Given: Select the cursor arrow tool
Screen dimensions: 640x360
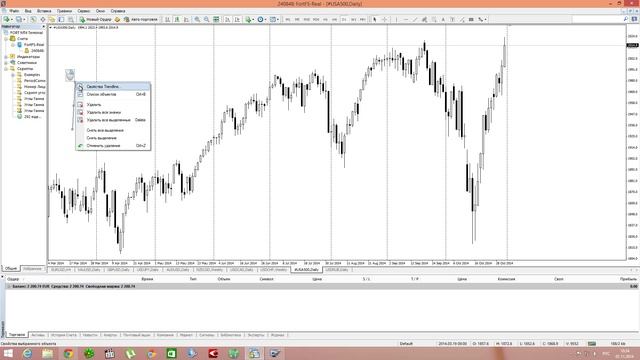Looking at the screenshot, I should 375,19.
